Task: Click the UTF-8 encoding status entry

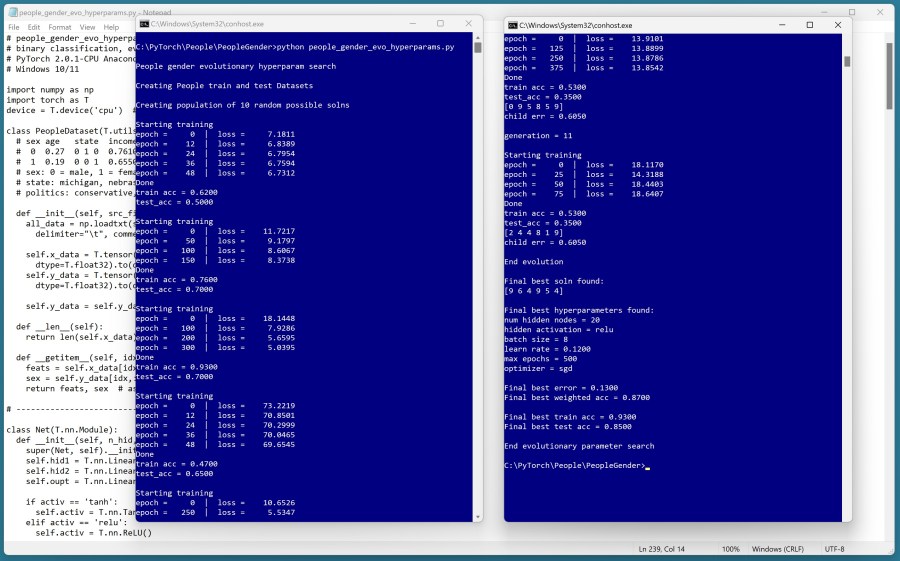Action: point(835,549)
